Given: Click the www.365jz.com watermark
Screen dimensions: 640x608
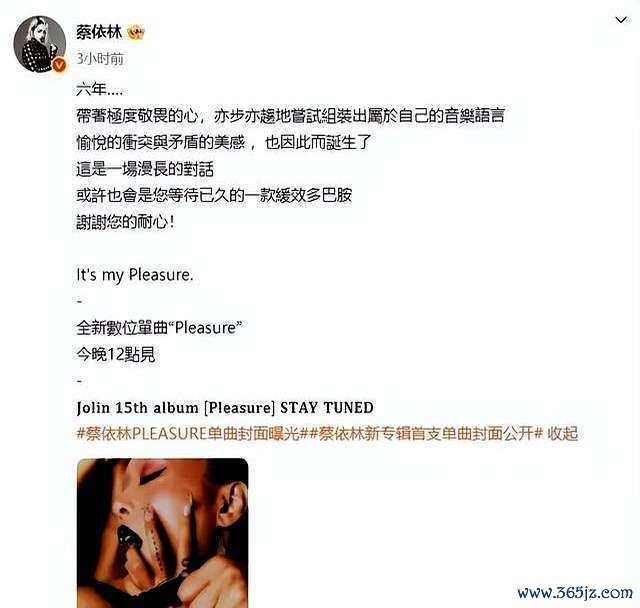Looking at the screenshot, I should pos(575,592).
